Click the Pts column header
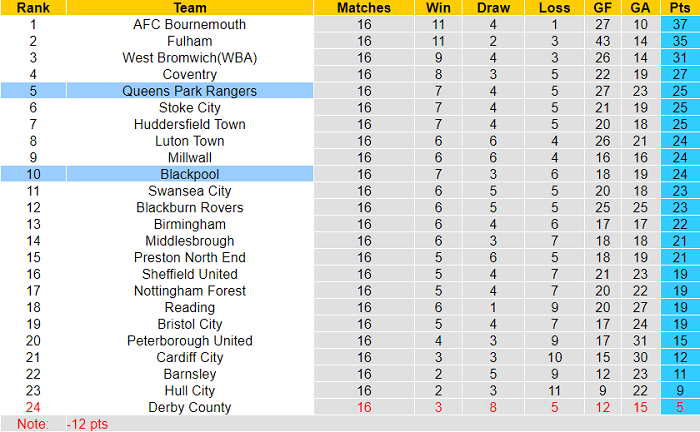 (679, 7)
